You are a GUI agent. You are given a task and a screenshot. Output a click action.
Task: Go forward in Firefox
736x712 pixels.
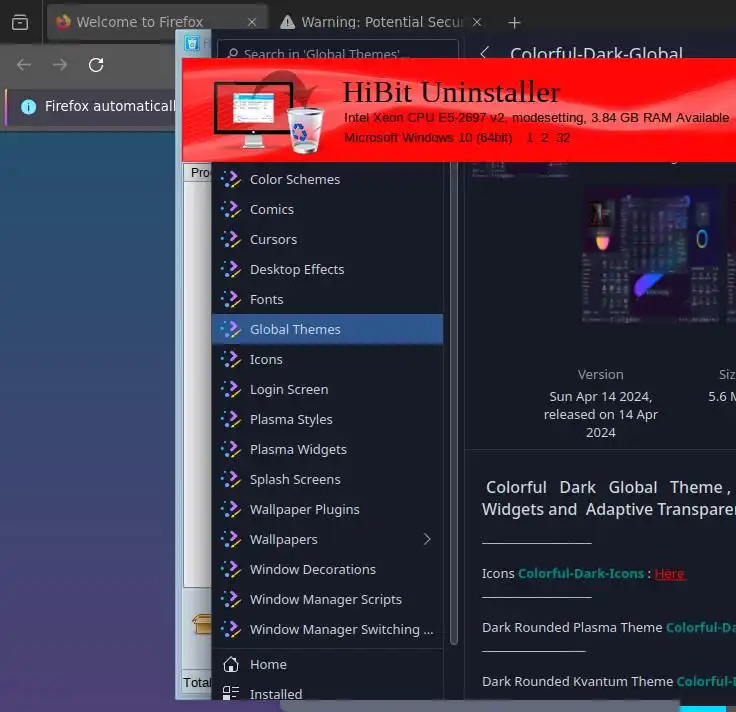(60, 65)
